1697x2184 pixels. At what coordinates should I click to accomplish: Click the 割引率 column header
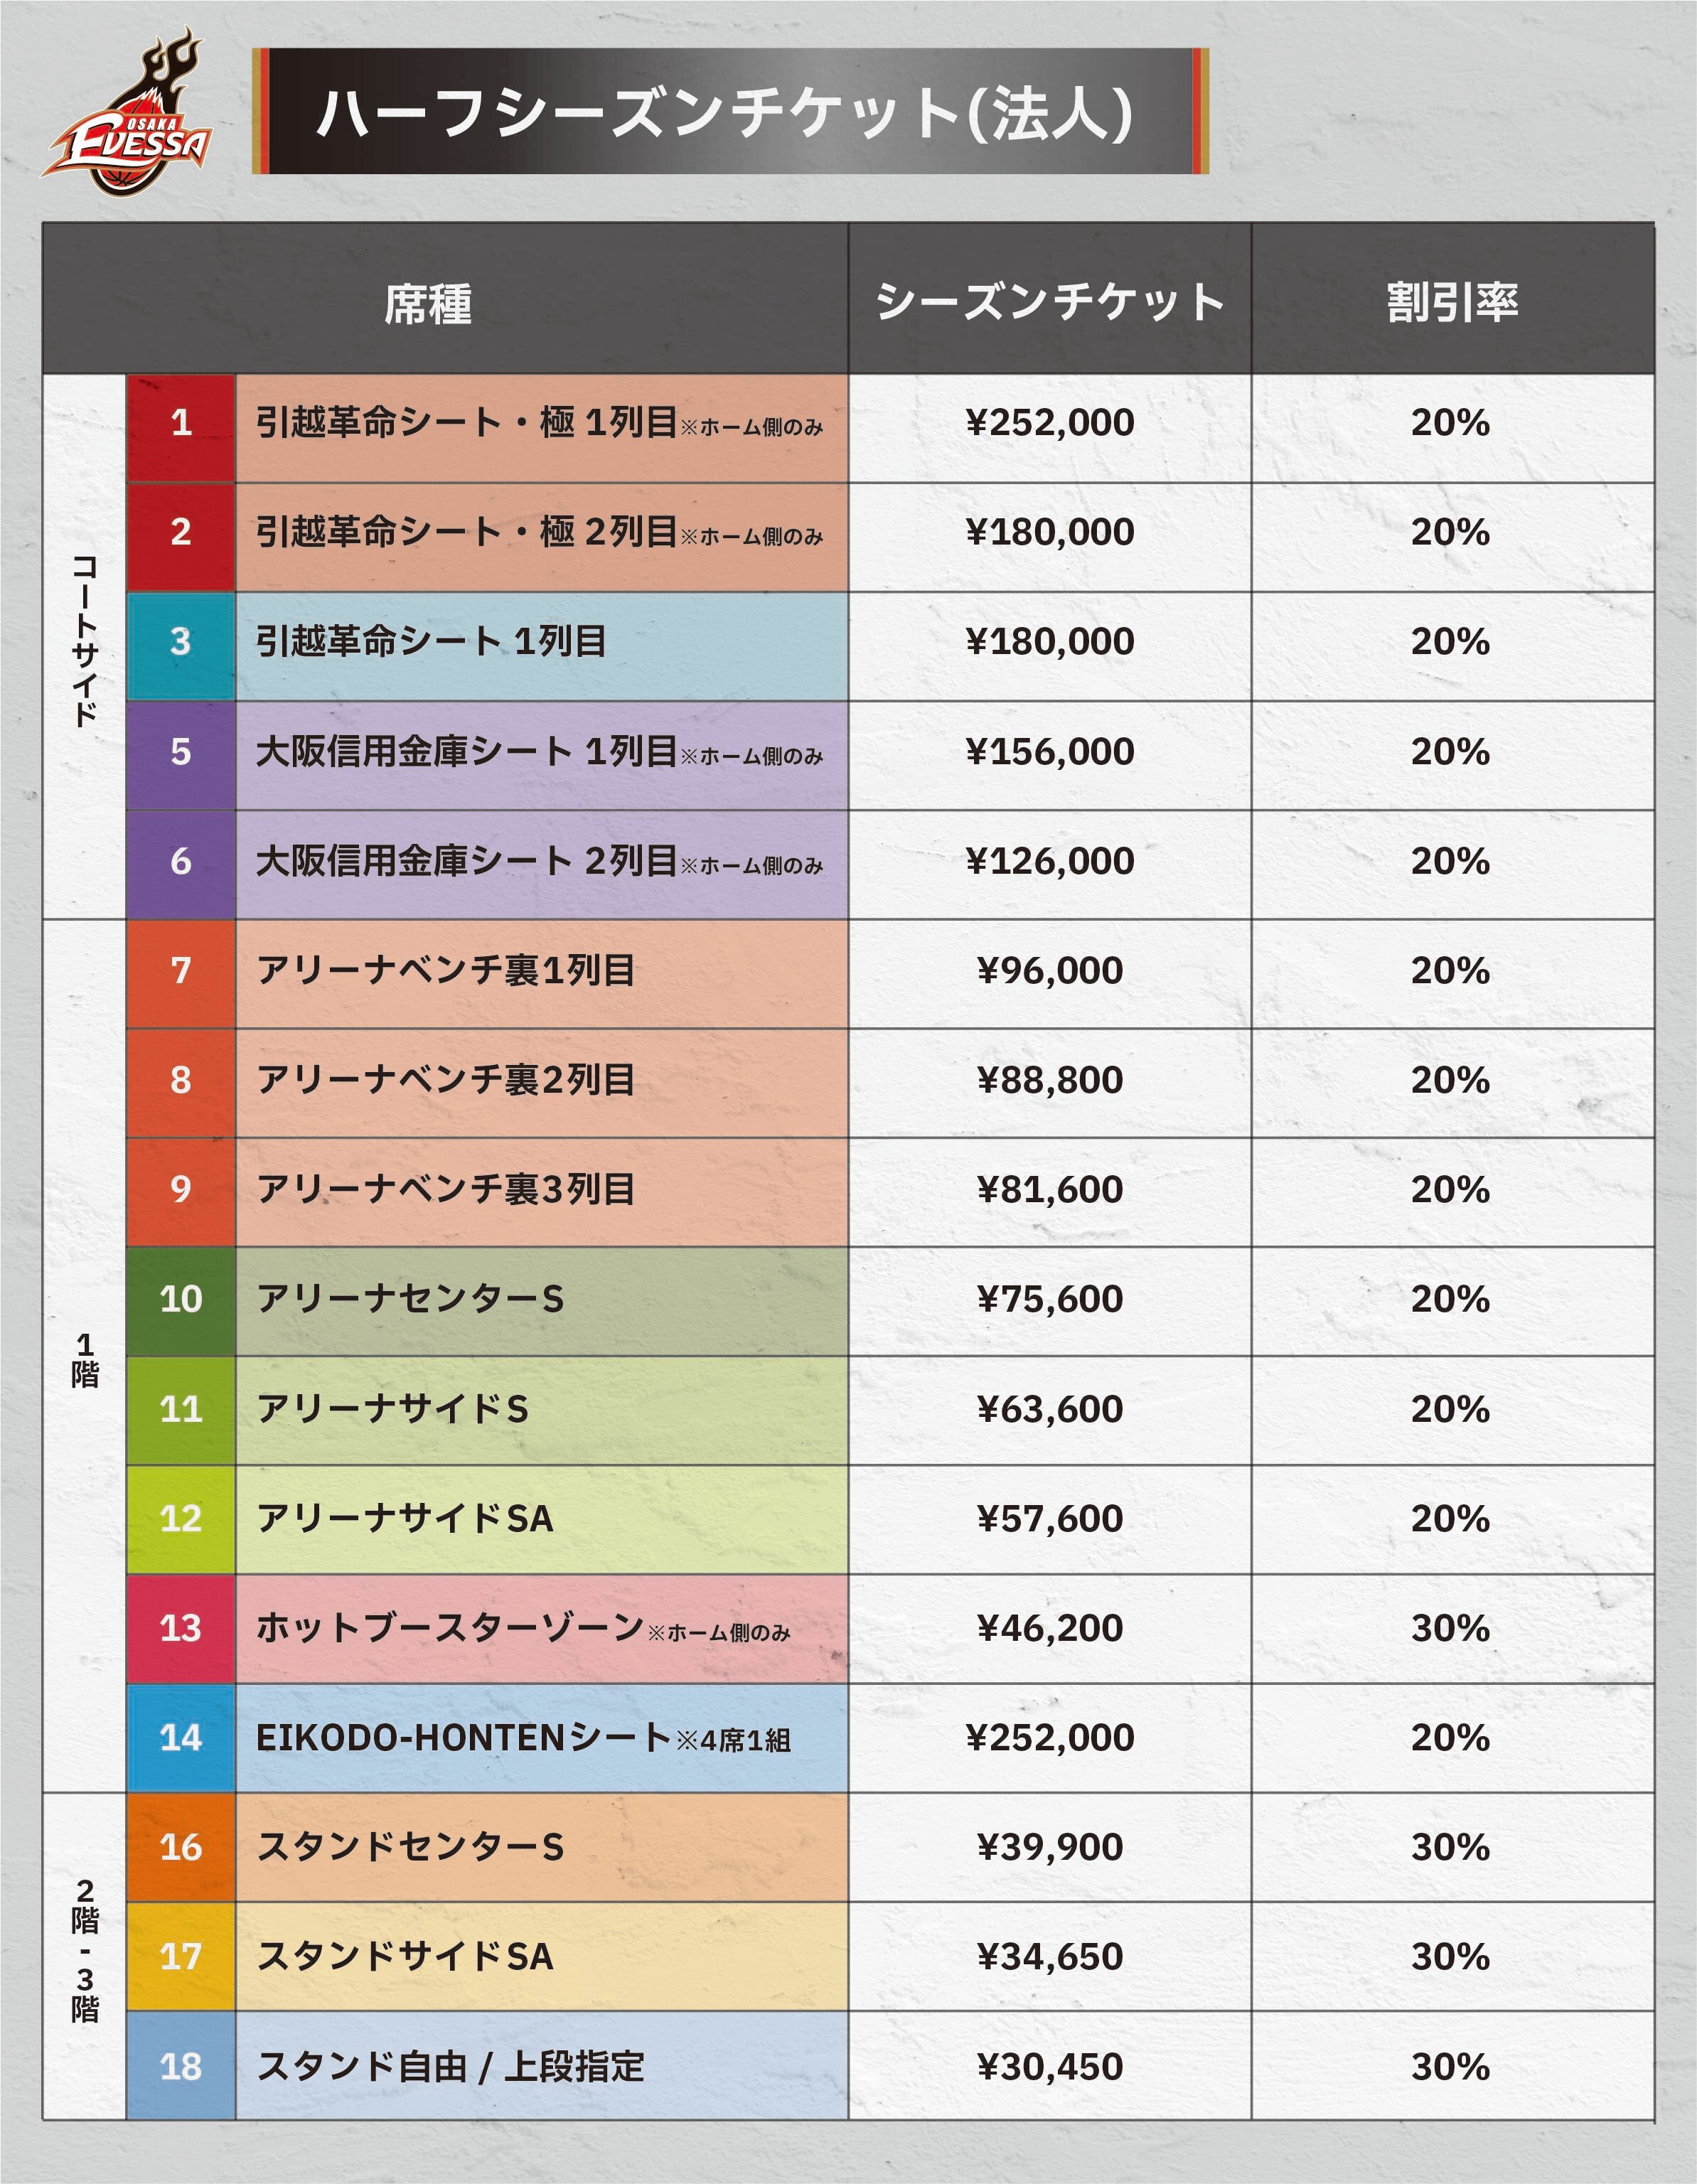coord(1452,302)
